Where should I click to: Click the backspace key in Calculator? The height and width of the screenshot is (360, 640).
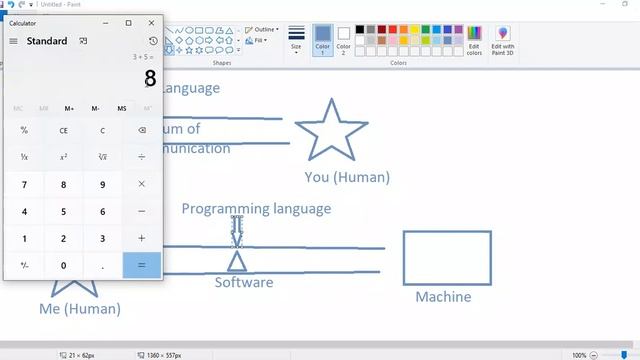142,130
